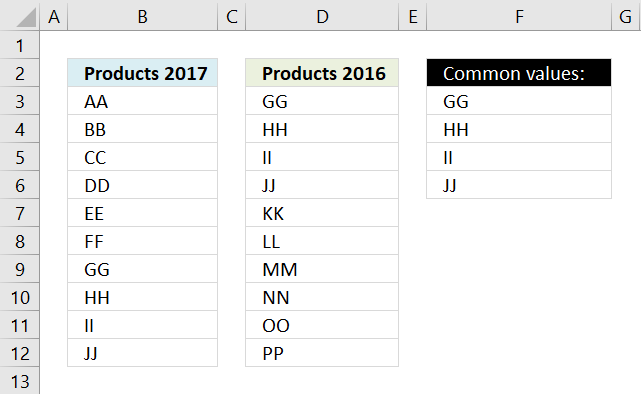Select column B header
This screenshot has height=394, width=641.
pyautogui.click(x=142, y=16)
